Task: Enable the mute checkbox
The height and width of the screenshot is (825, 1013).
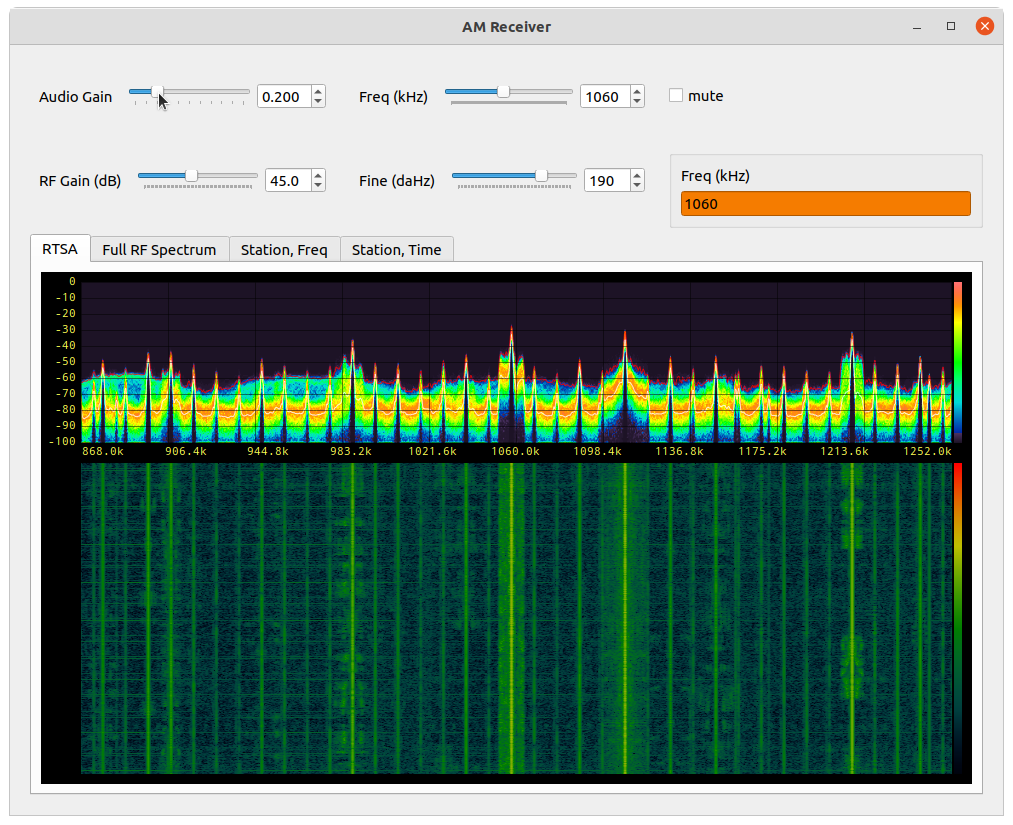Action: point(676,96)
